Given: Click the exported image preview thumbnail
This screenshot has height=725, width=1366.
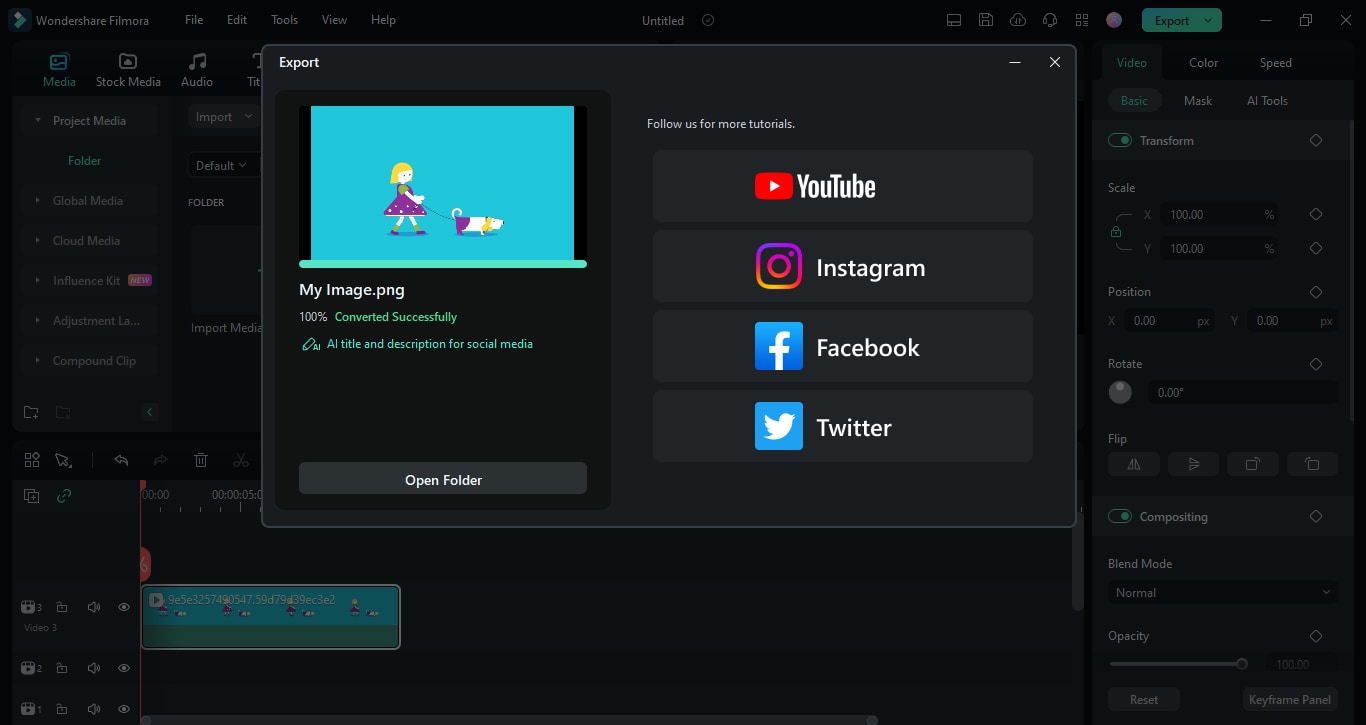Looking at the screenshot, I should (x=443, y=183).
